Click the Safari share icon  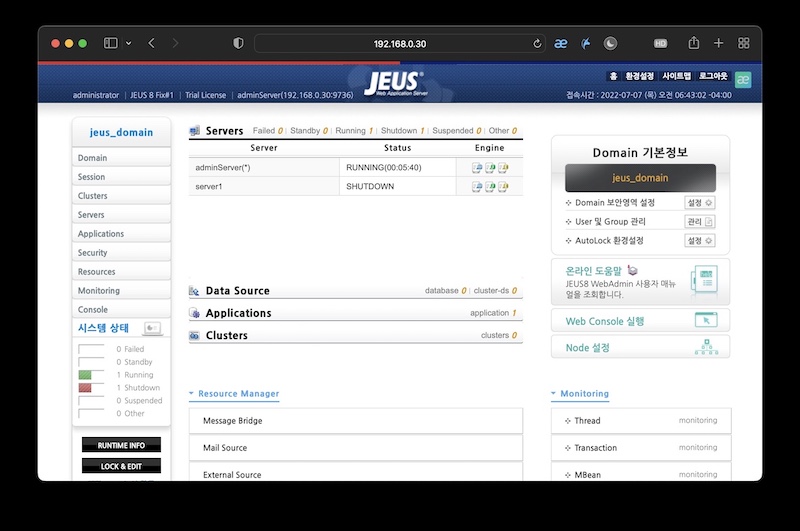693,43
